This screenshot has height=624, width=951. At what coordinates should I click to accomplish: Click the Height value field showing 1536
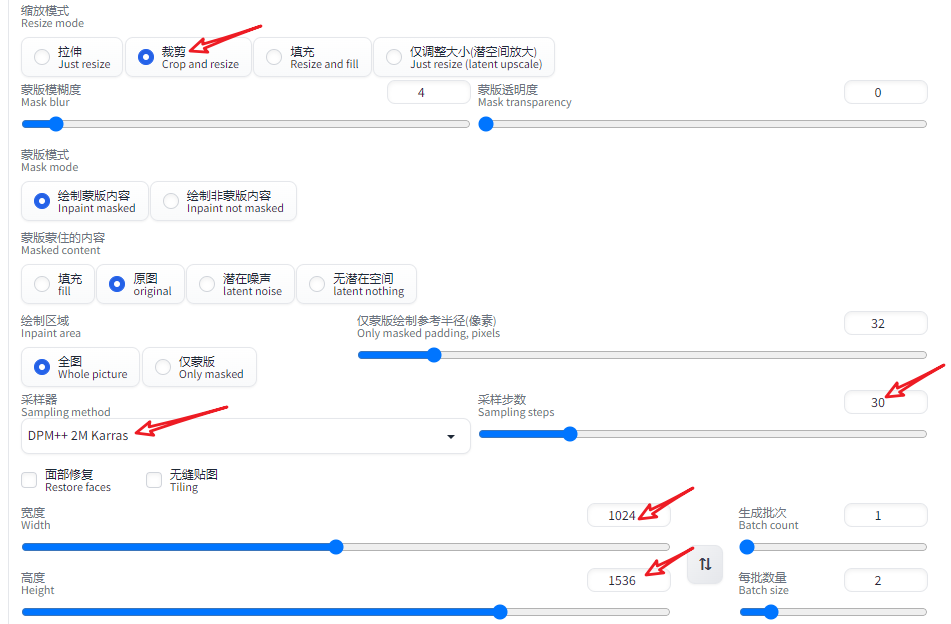[629, 580]
